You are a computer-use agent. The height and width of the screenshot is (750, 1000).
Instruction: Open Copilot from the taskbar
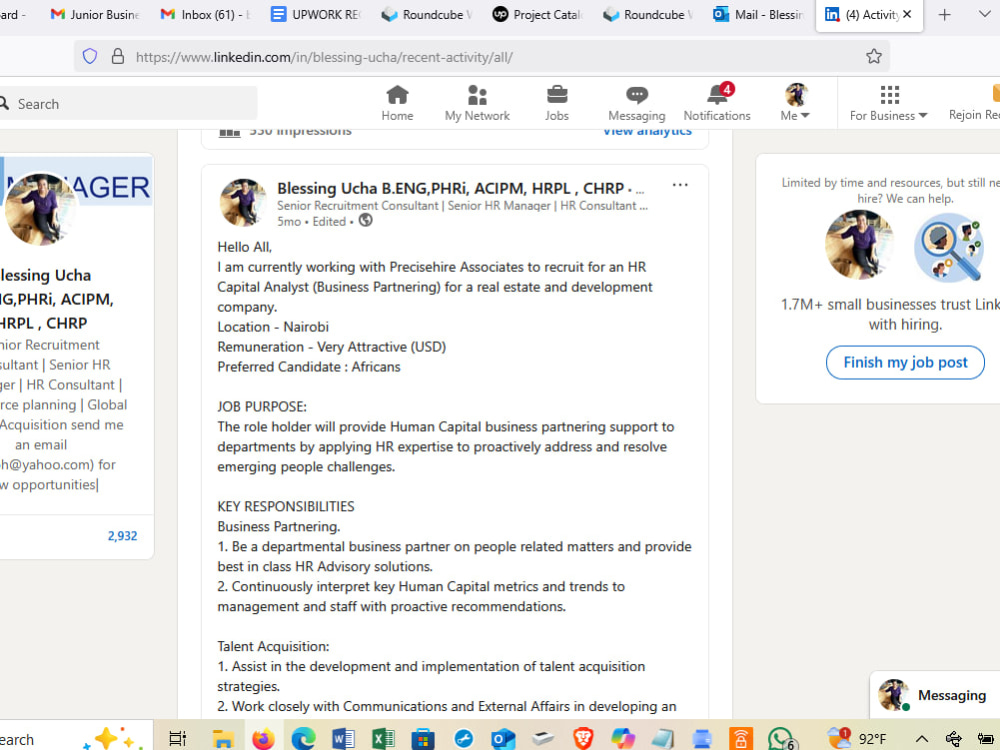[622, 739]
